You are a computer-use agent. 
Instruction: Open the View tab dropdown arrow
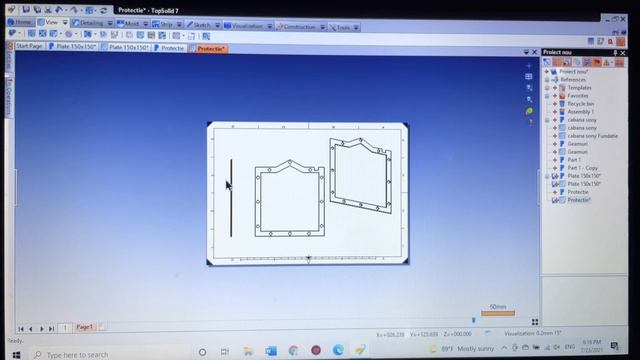point(65,22)
